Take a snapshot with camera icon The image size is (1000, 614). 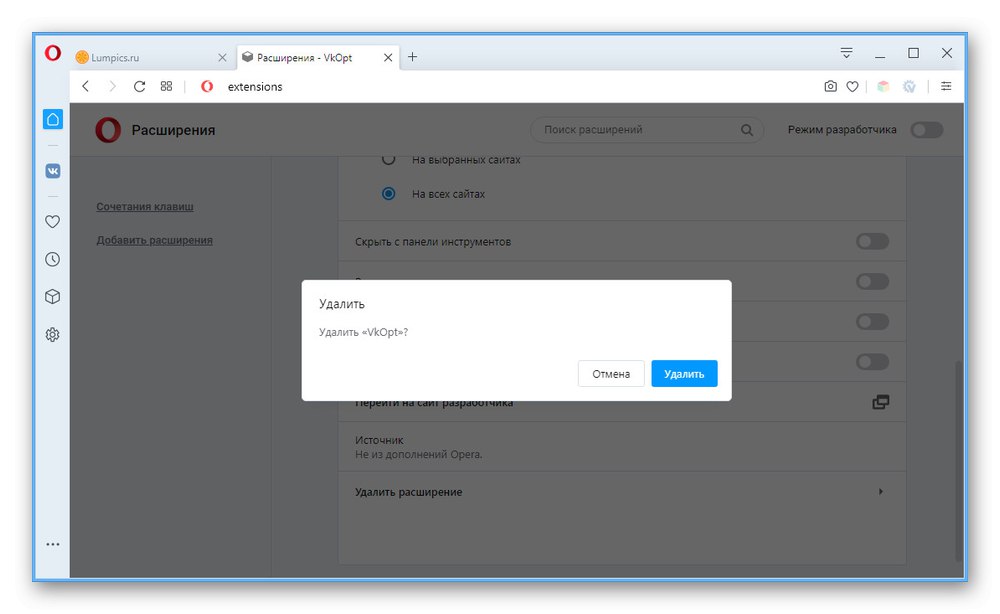point(830,86)
